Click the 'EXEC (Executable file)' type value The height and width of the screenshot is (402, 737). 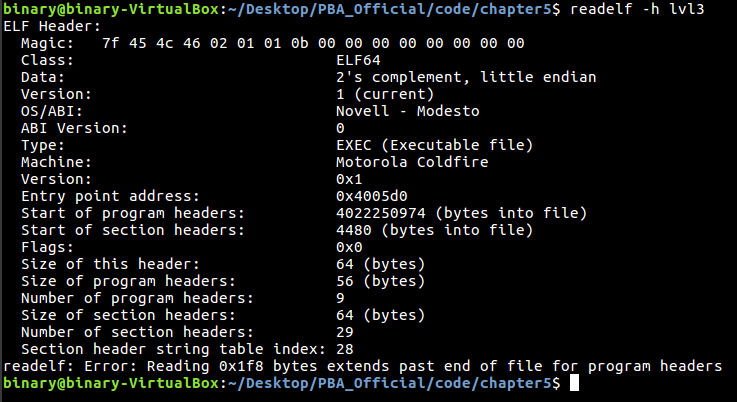point(435,145)
